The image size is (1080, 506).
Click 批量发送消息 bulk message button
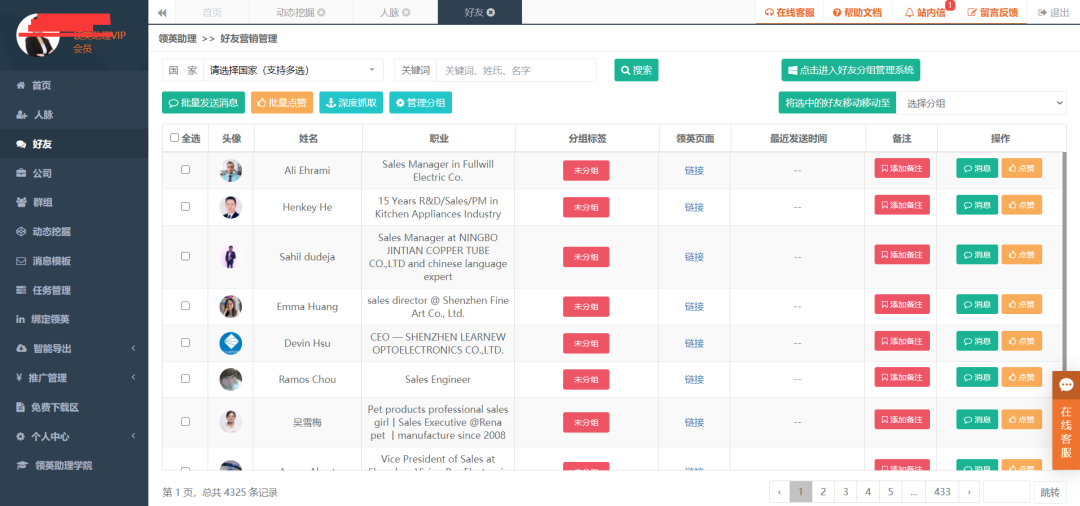(203, 102)
